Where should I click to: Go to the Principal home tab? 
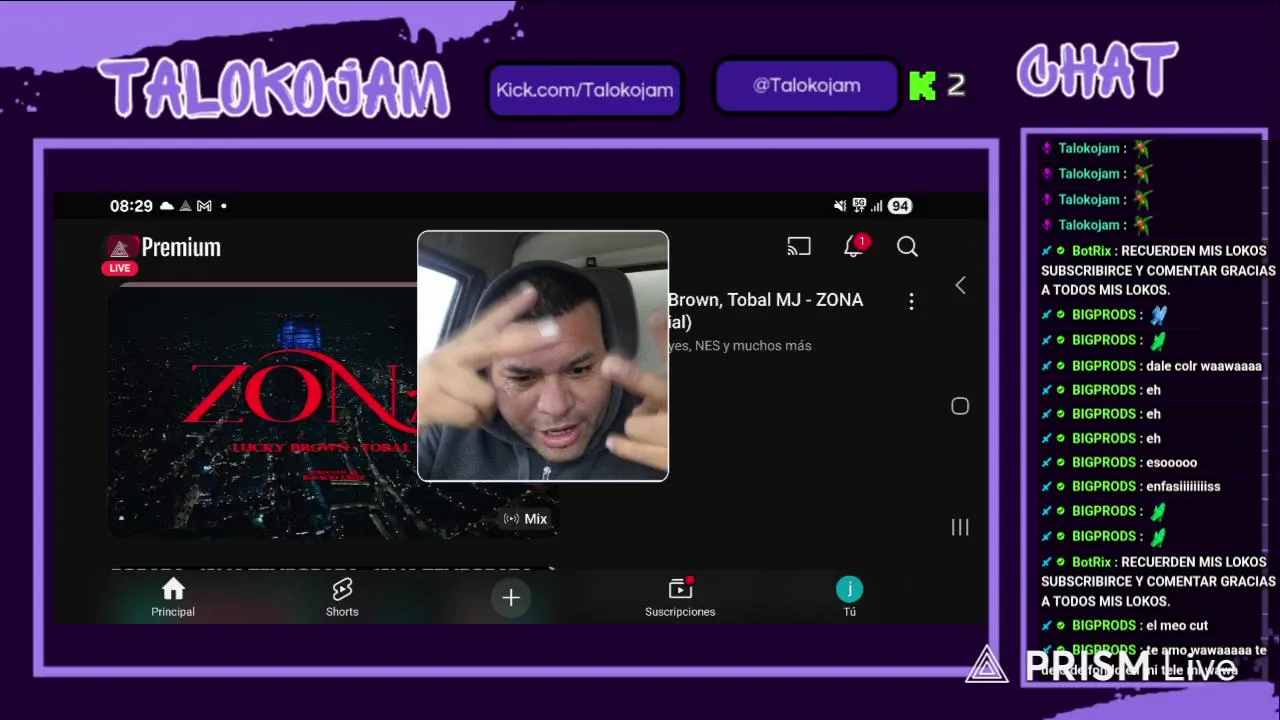point(173,597)
